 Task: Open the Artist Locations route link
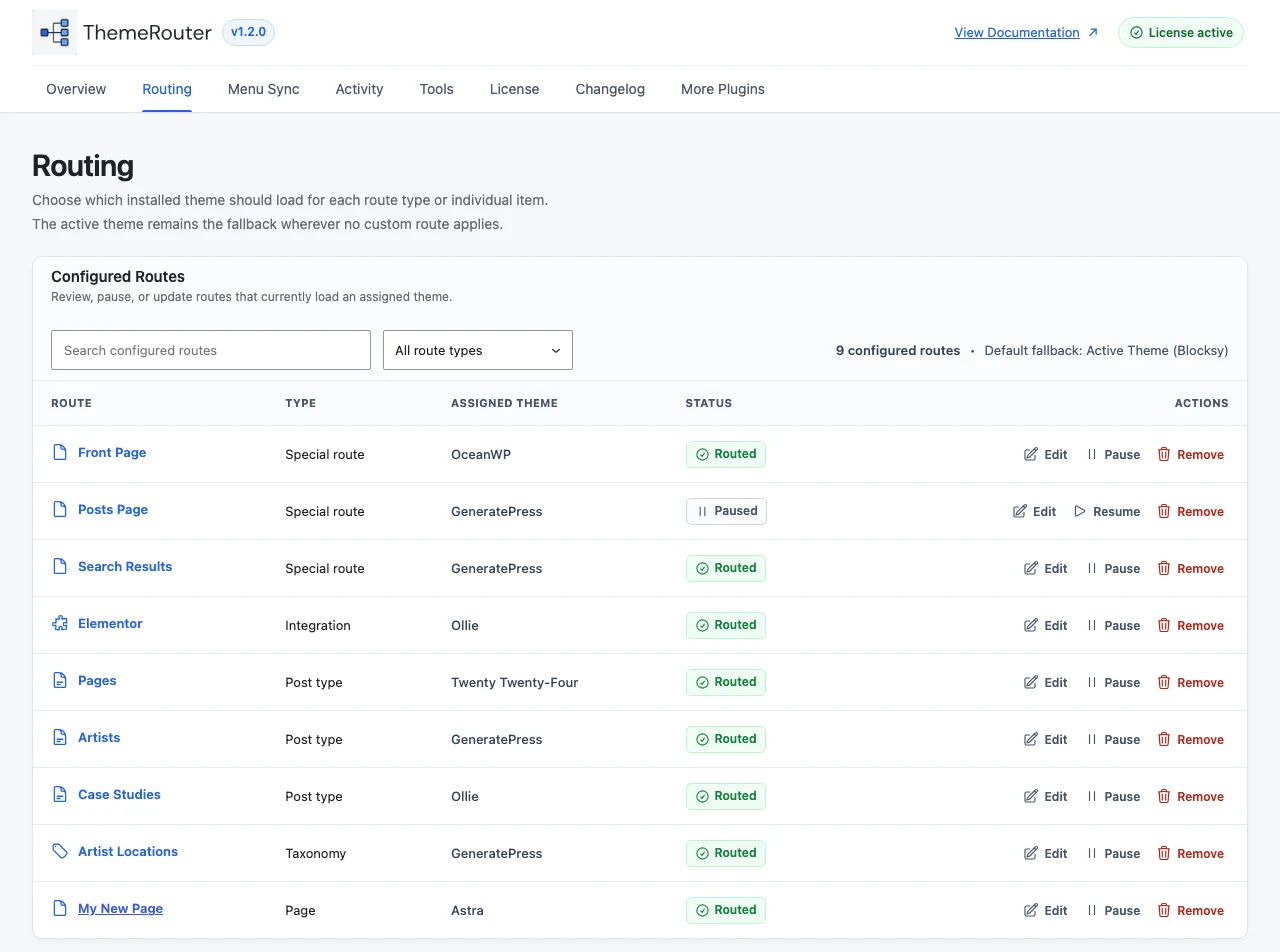coord(128,852)
